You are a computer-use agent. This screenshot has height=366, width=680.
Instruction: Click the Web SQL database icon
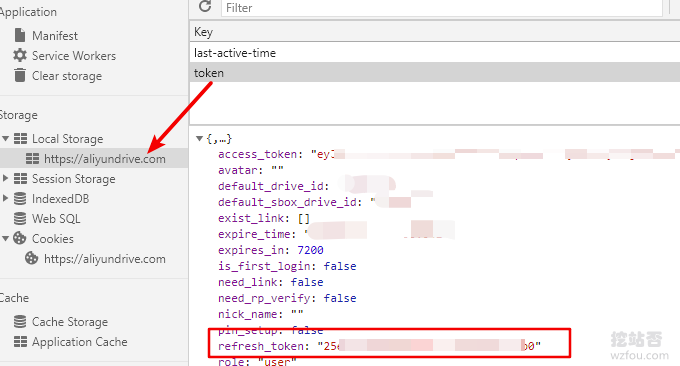[20, 219]
